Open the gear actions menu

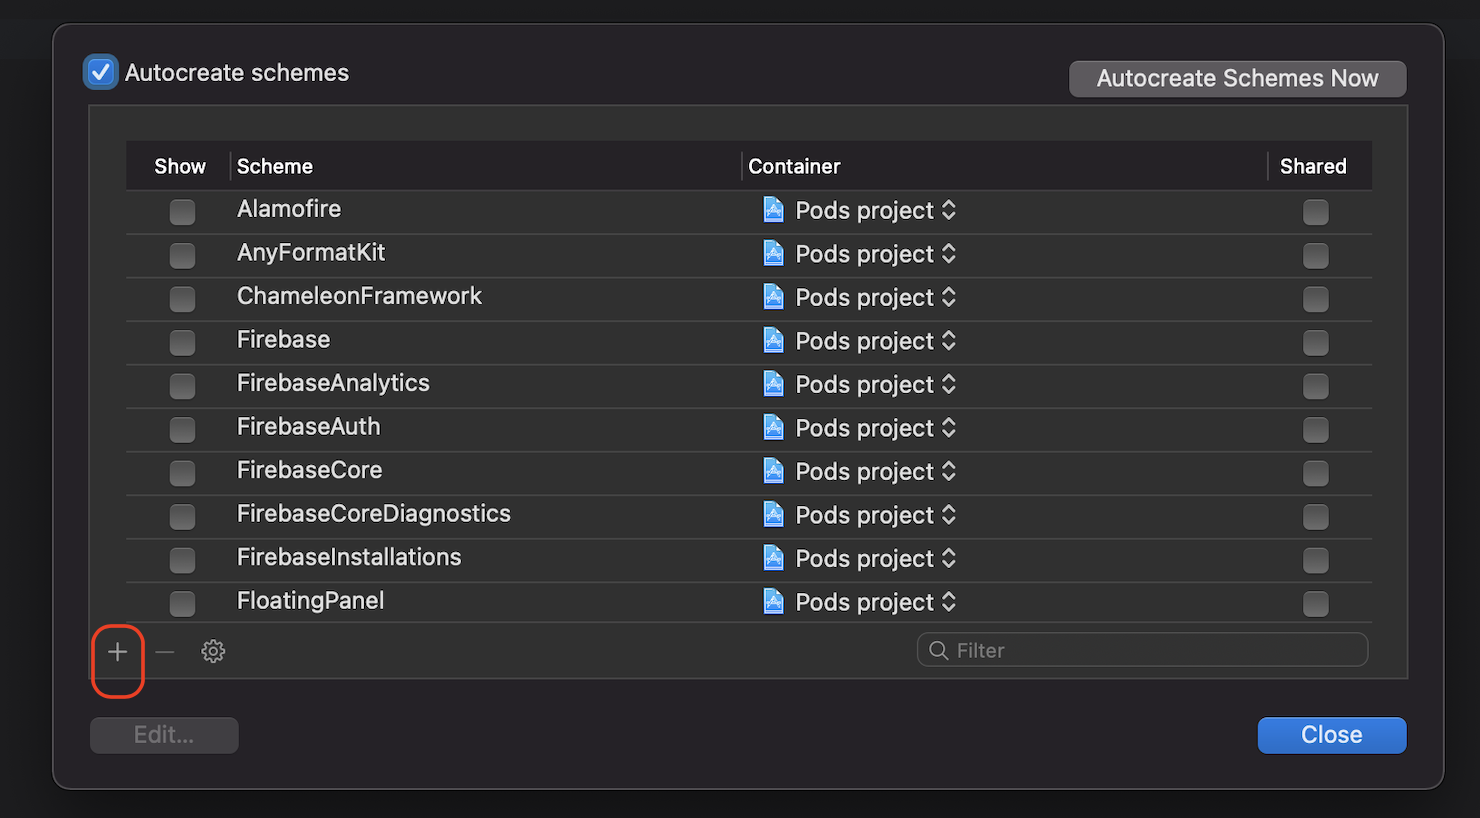tap(213, 652)
